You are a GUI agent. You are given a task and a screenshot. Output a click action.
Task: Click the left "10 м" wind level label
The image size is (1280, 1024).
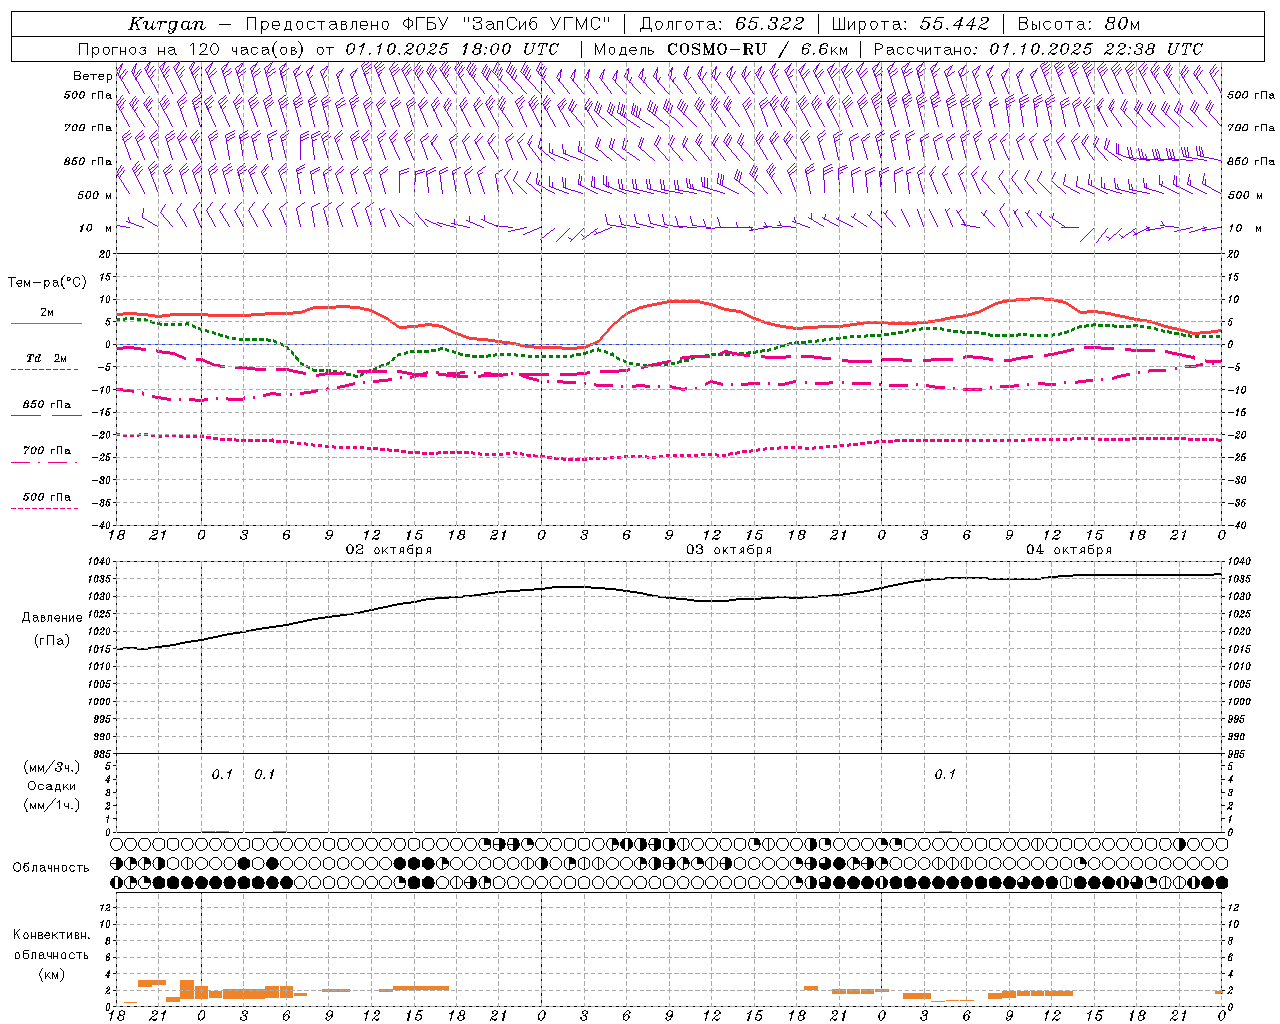(x=96, y=228)
